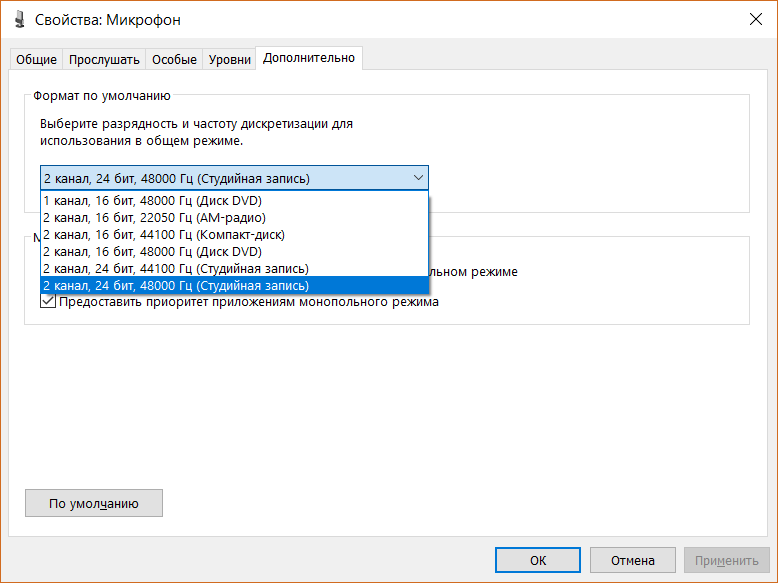The width and height of the screenshot is (778, 583).
Task: Choose 1 канал, 16 бит, 48000 Гц option
Action: (x=152, y=200)
